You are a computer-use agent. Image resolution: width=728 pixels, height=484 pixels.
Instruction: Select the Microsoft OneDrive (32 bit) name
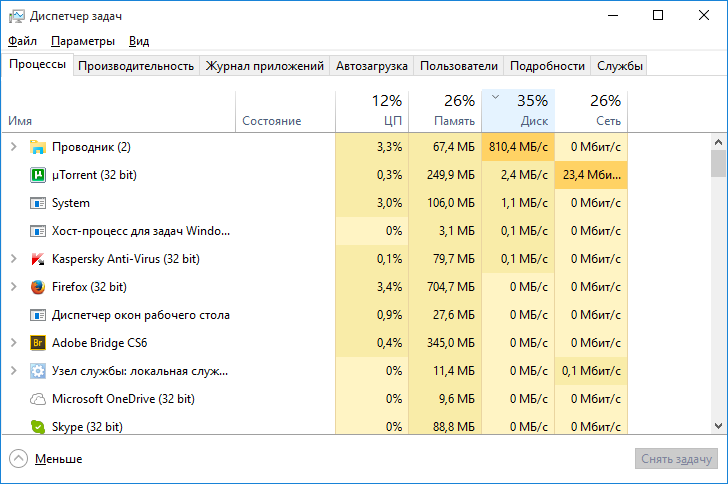[x=124, y=399]
